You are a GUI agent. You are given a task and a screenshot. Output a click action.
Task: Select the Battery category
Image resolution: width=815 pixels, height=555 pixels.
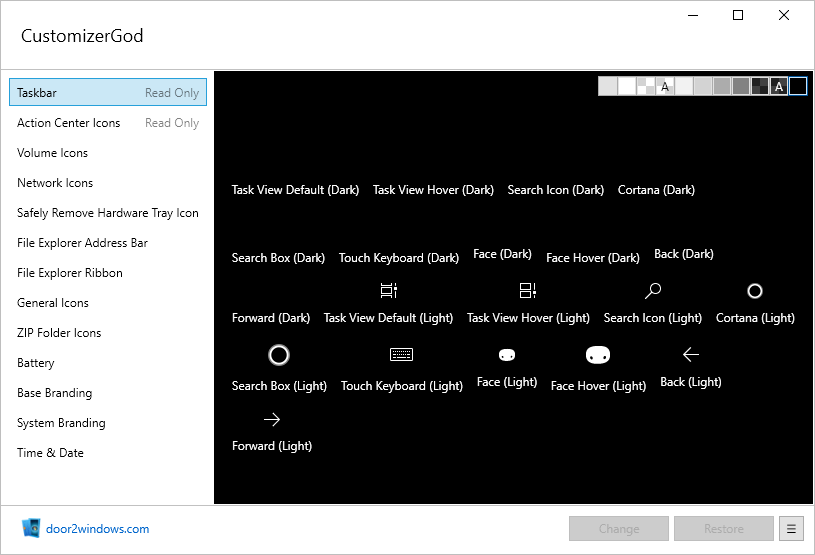(108, 363)
